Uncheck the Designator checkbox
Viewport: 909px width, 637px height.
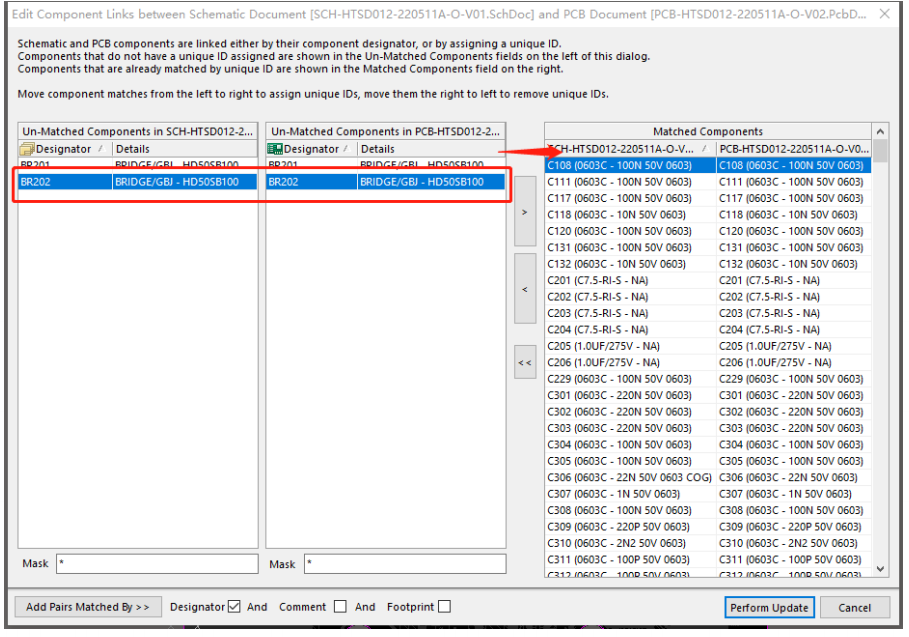234,606
